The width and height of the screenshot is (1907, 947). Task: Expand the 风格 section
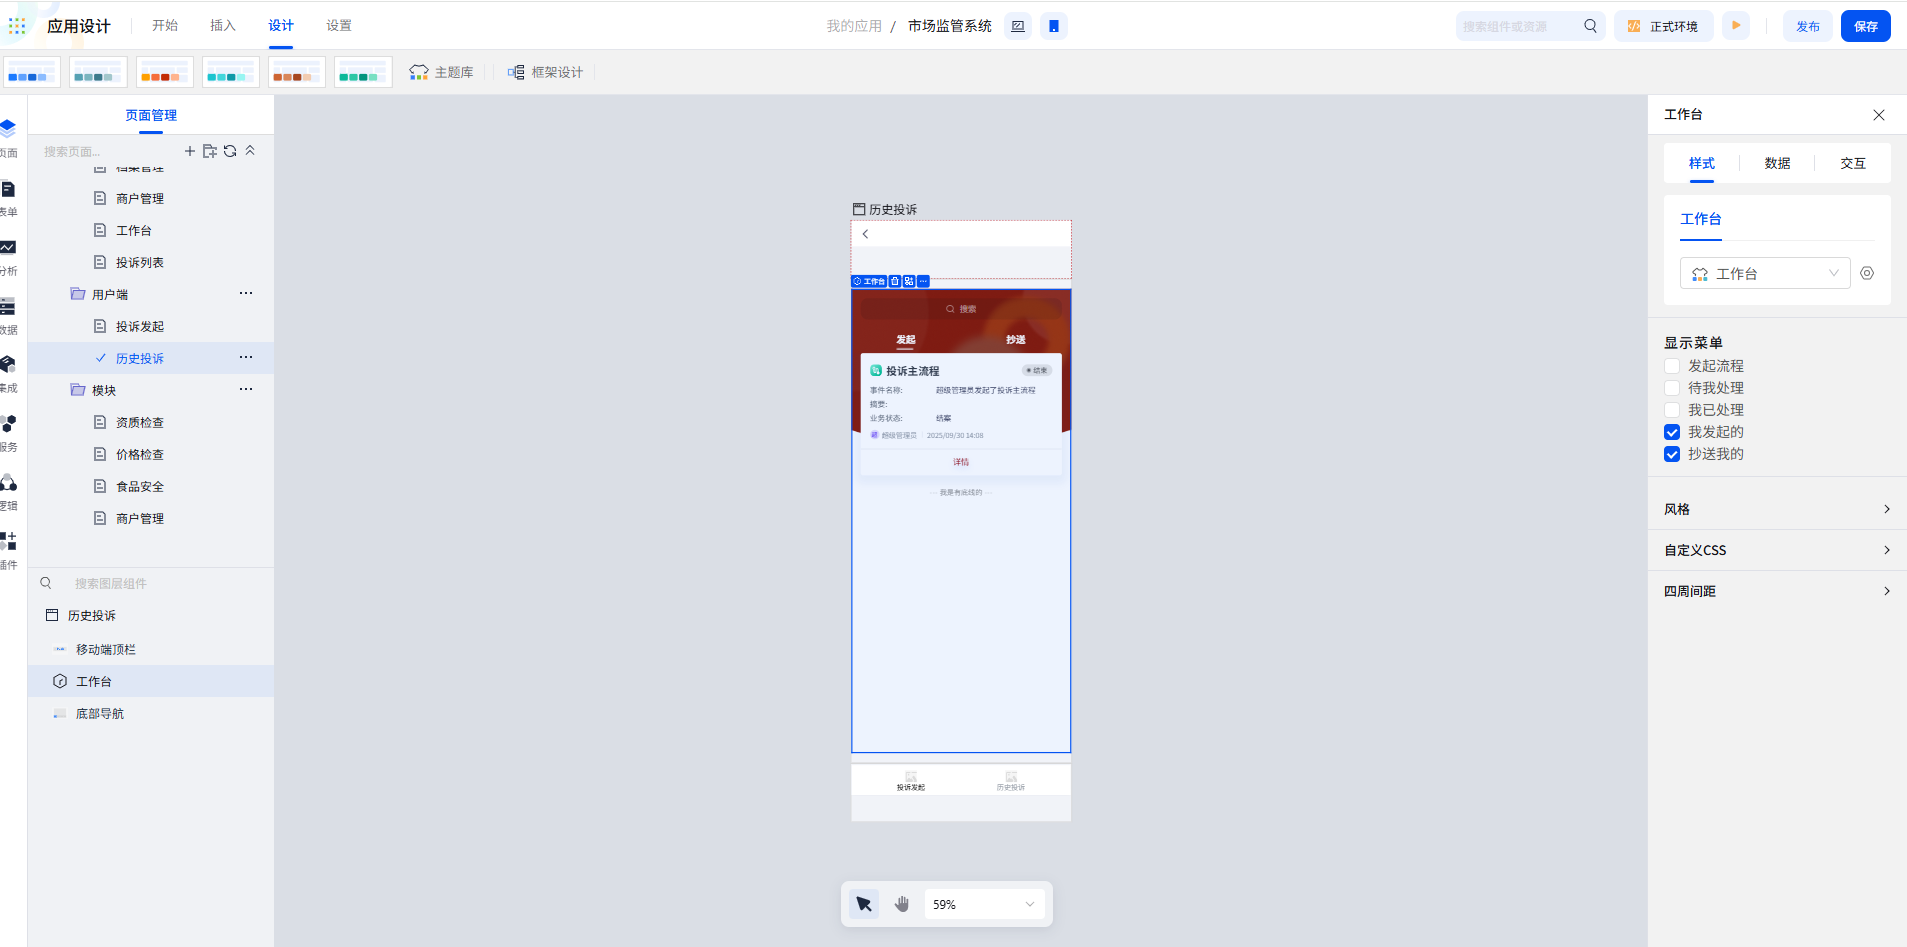pos(1777,509)
